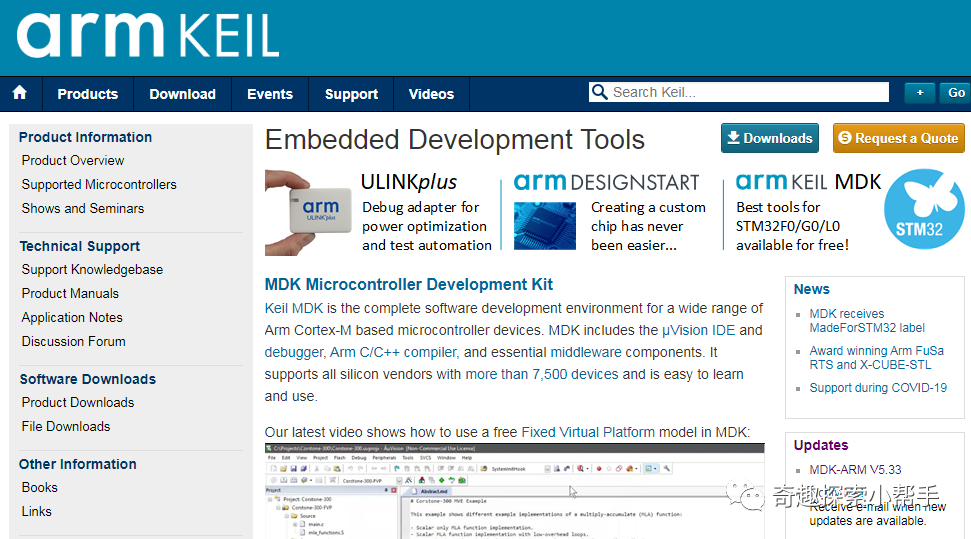Viewport: 971px width, 539px height.
Task: Click the STM32 butterfly badge
Action: pos(923,209)
